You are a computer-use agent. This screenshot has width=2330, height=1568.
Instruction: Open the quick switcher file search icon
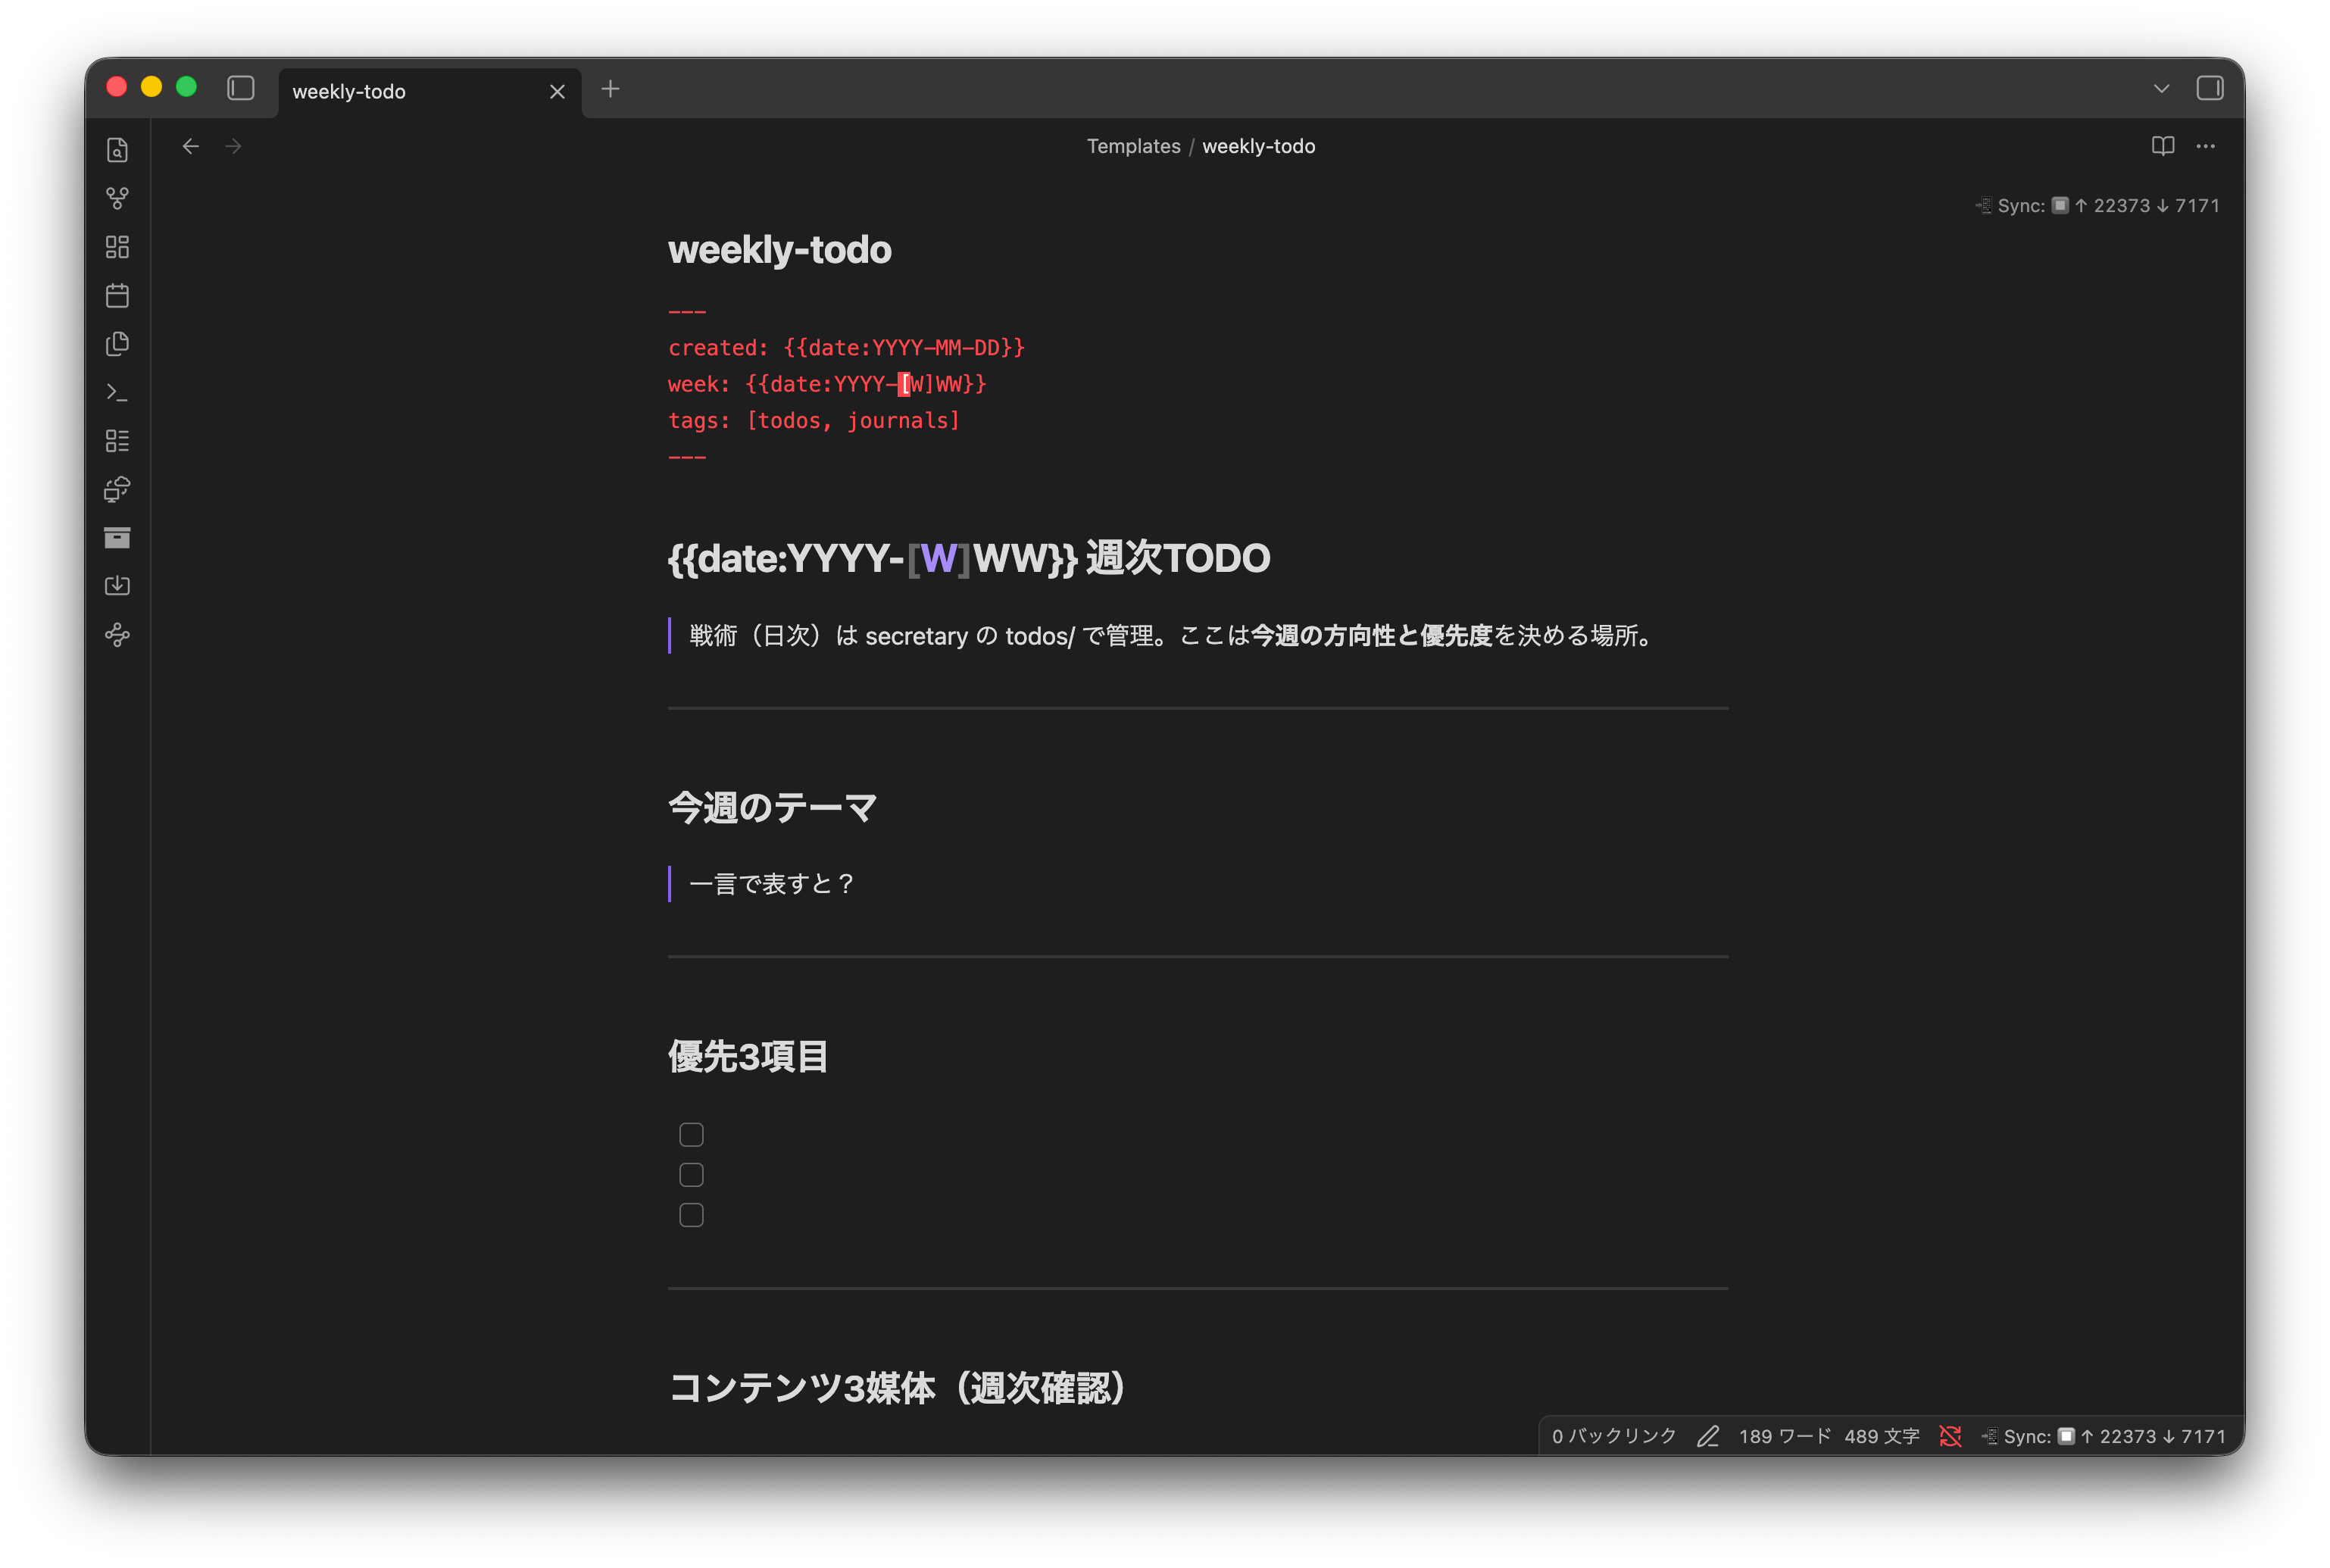click(117, 150)
